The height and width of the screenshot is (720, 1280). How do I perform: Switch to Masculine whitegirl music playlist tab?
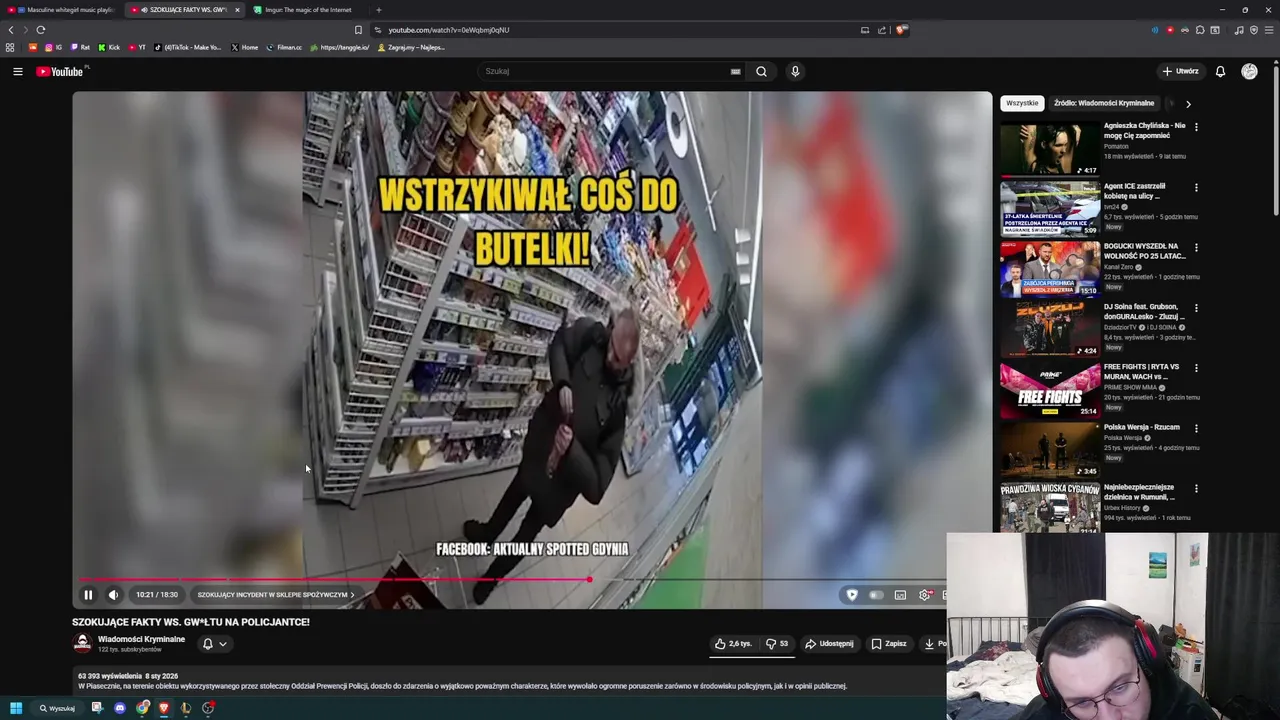click(62, 10)
